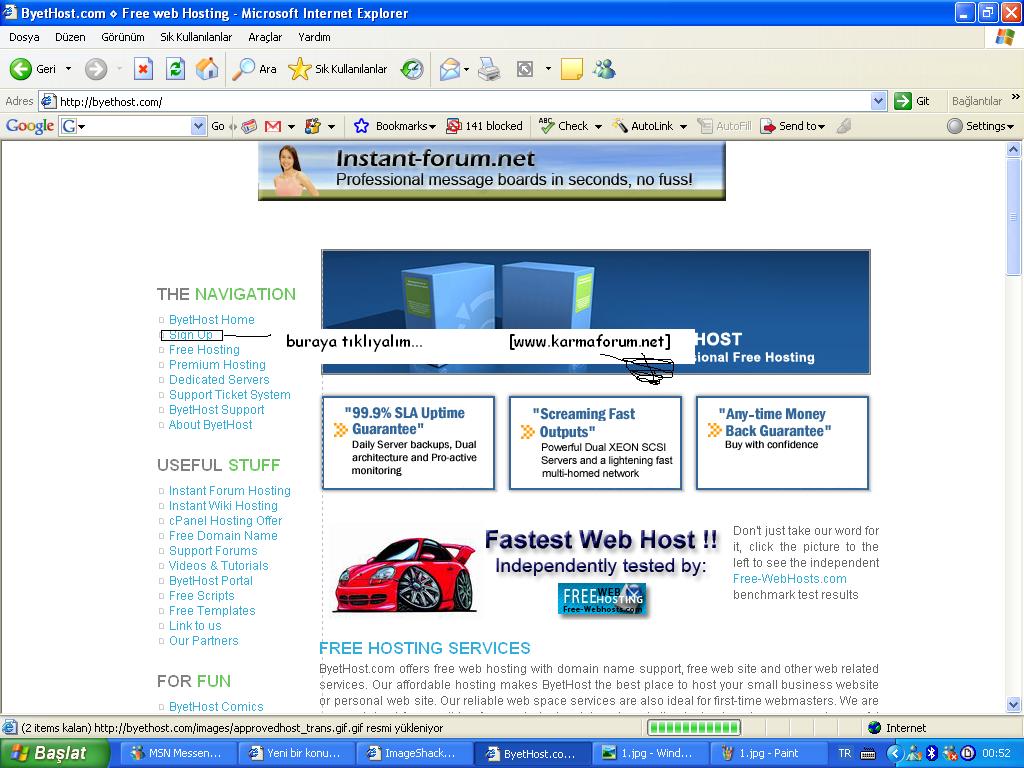Image resolution: width=1024 pixels, height=768 pixels.
Task: Click the Bluetooth tray icon
Action: coord(932,753)
